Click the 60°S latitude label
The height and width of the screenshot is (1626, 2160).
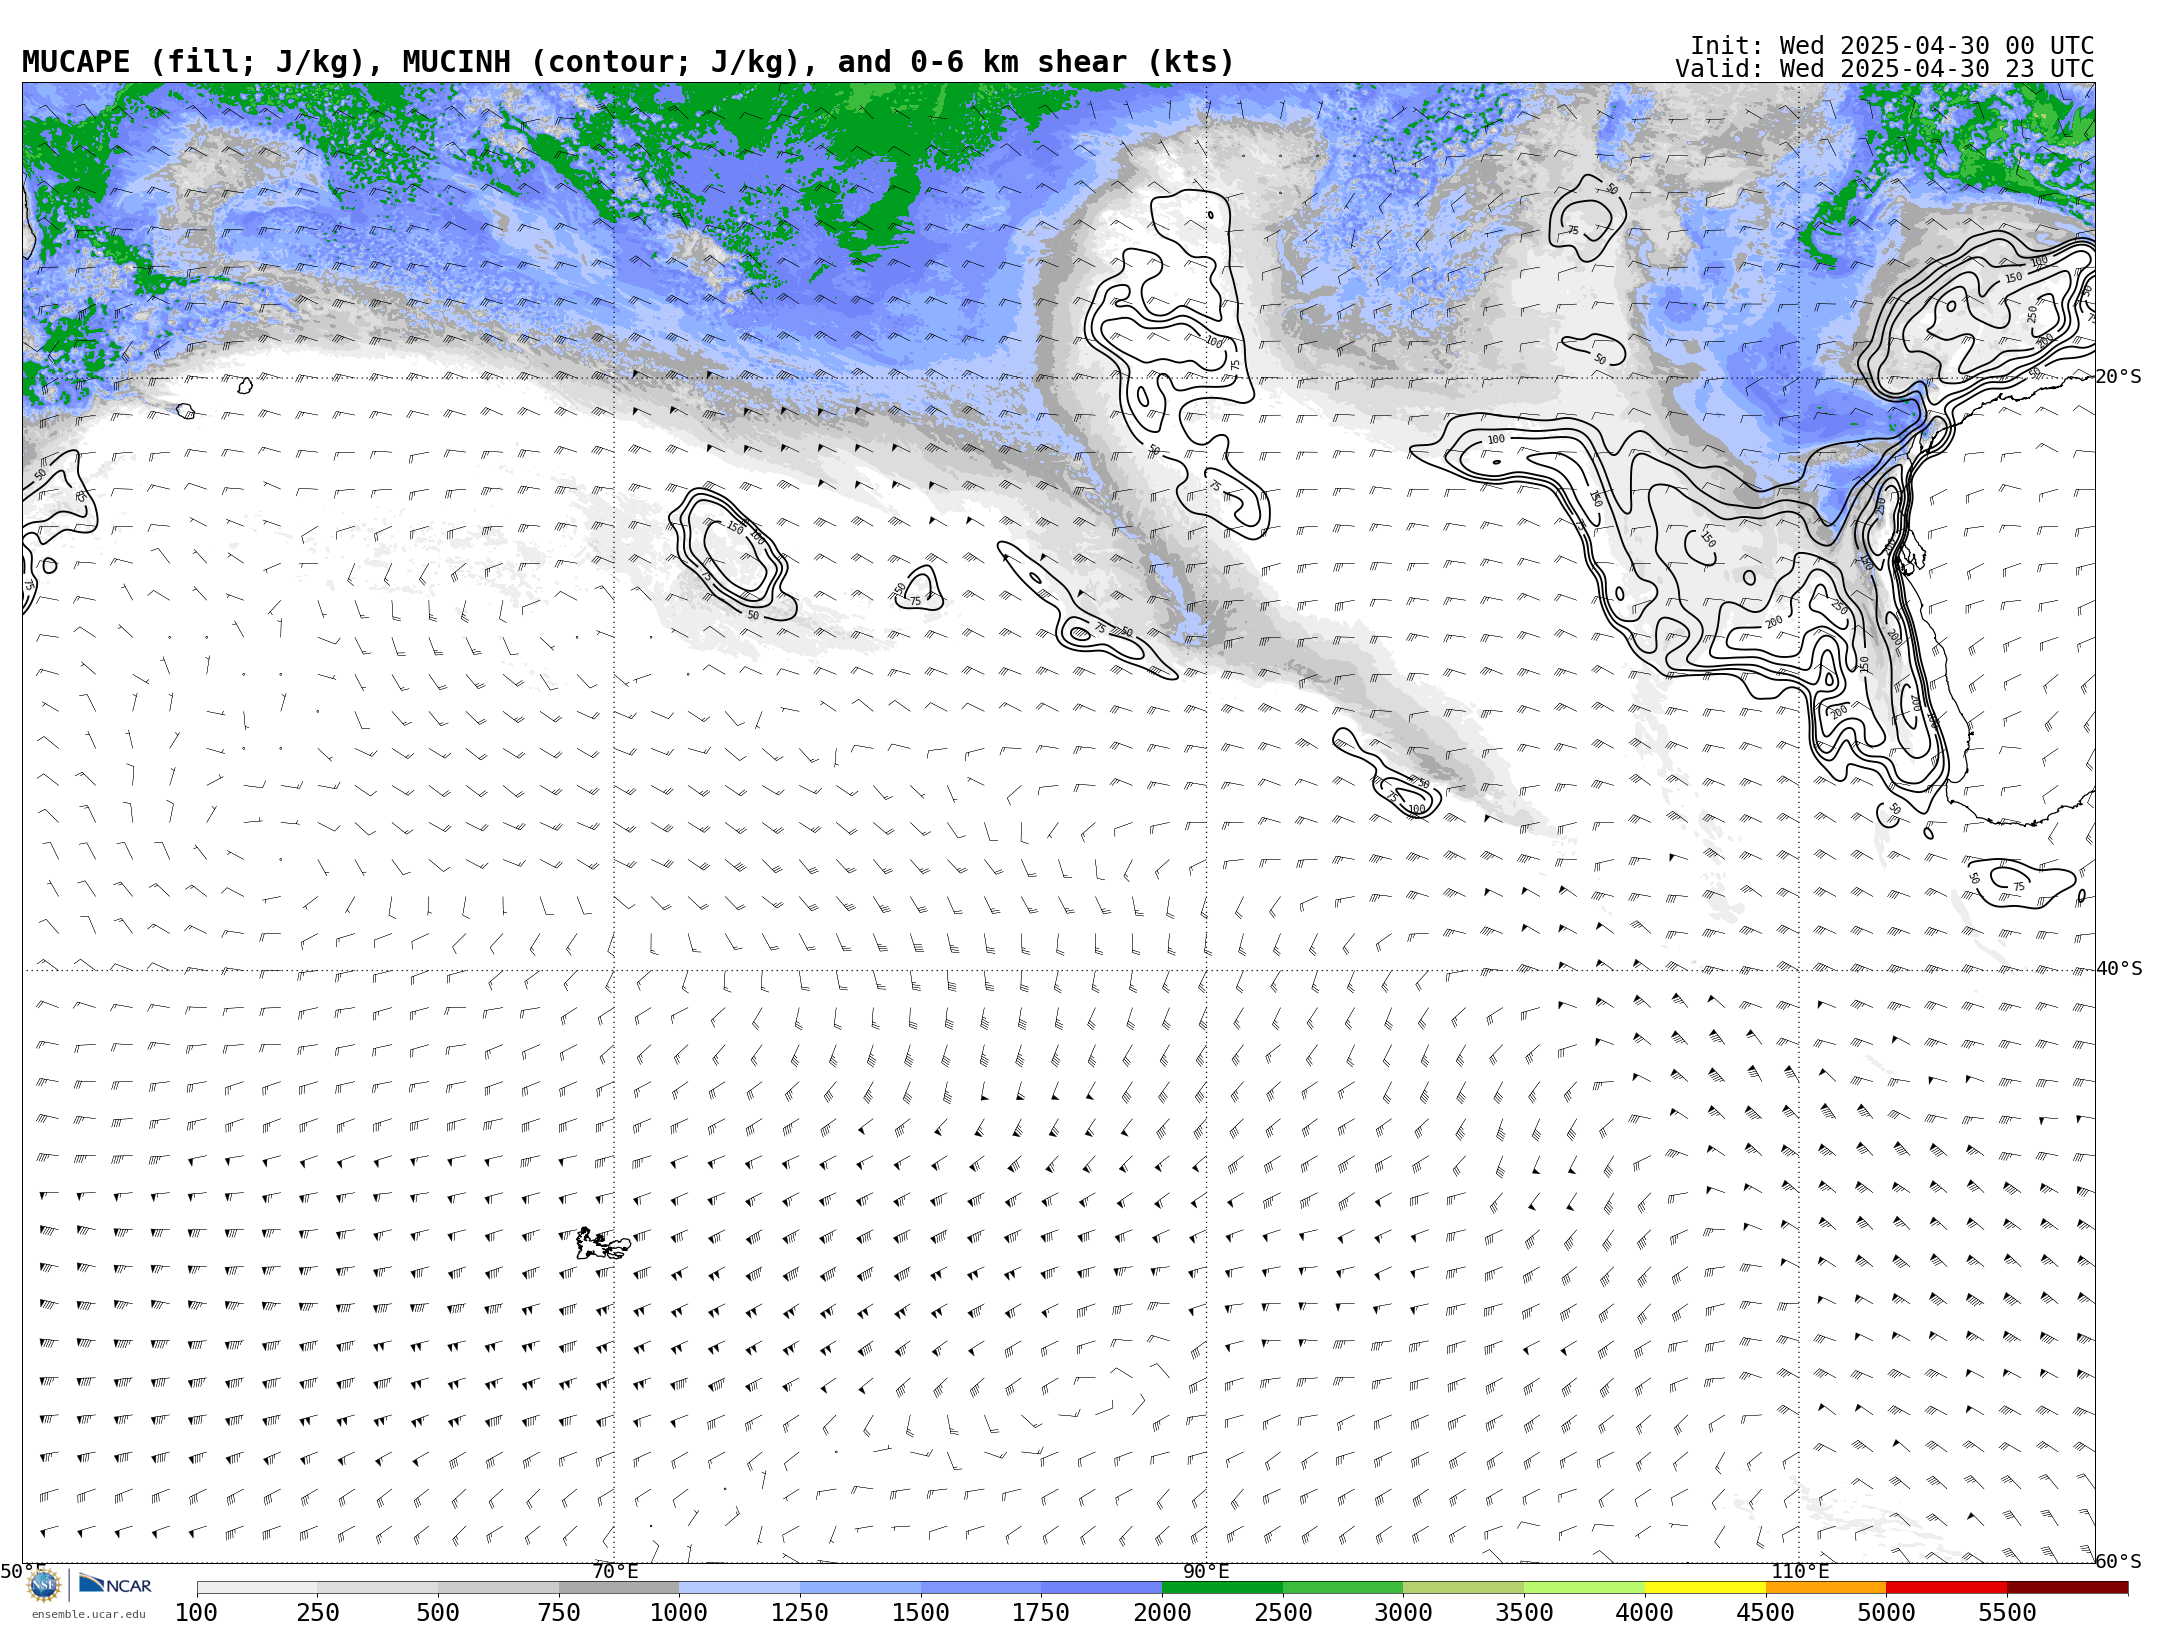click(x=2119, y=1562)
